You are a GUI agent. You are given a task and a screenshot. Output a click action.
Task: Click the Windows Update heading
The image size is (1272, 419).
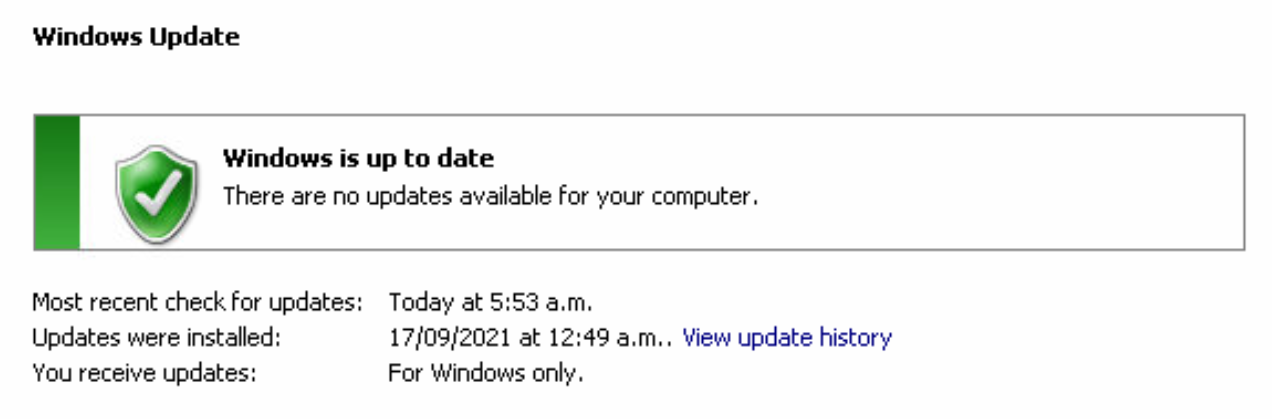tap(136, 38)
